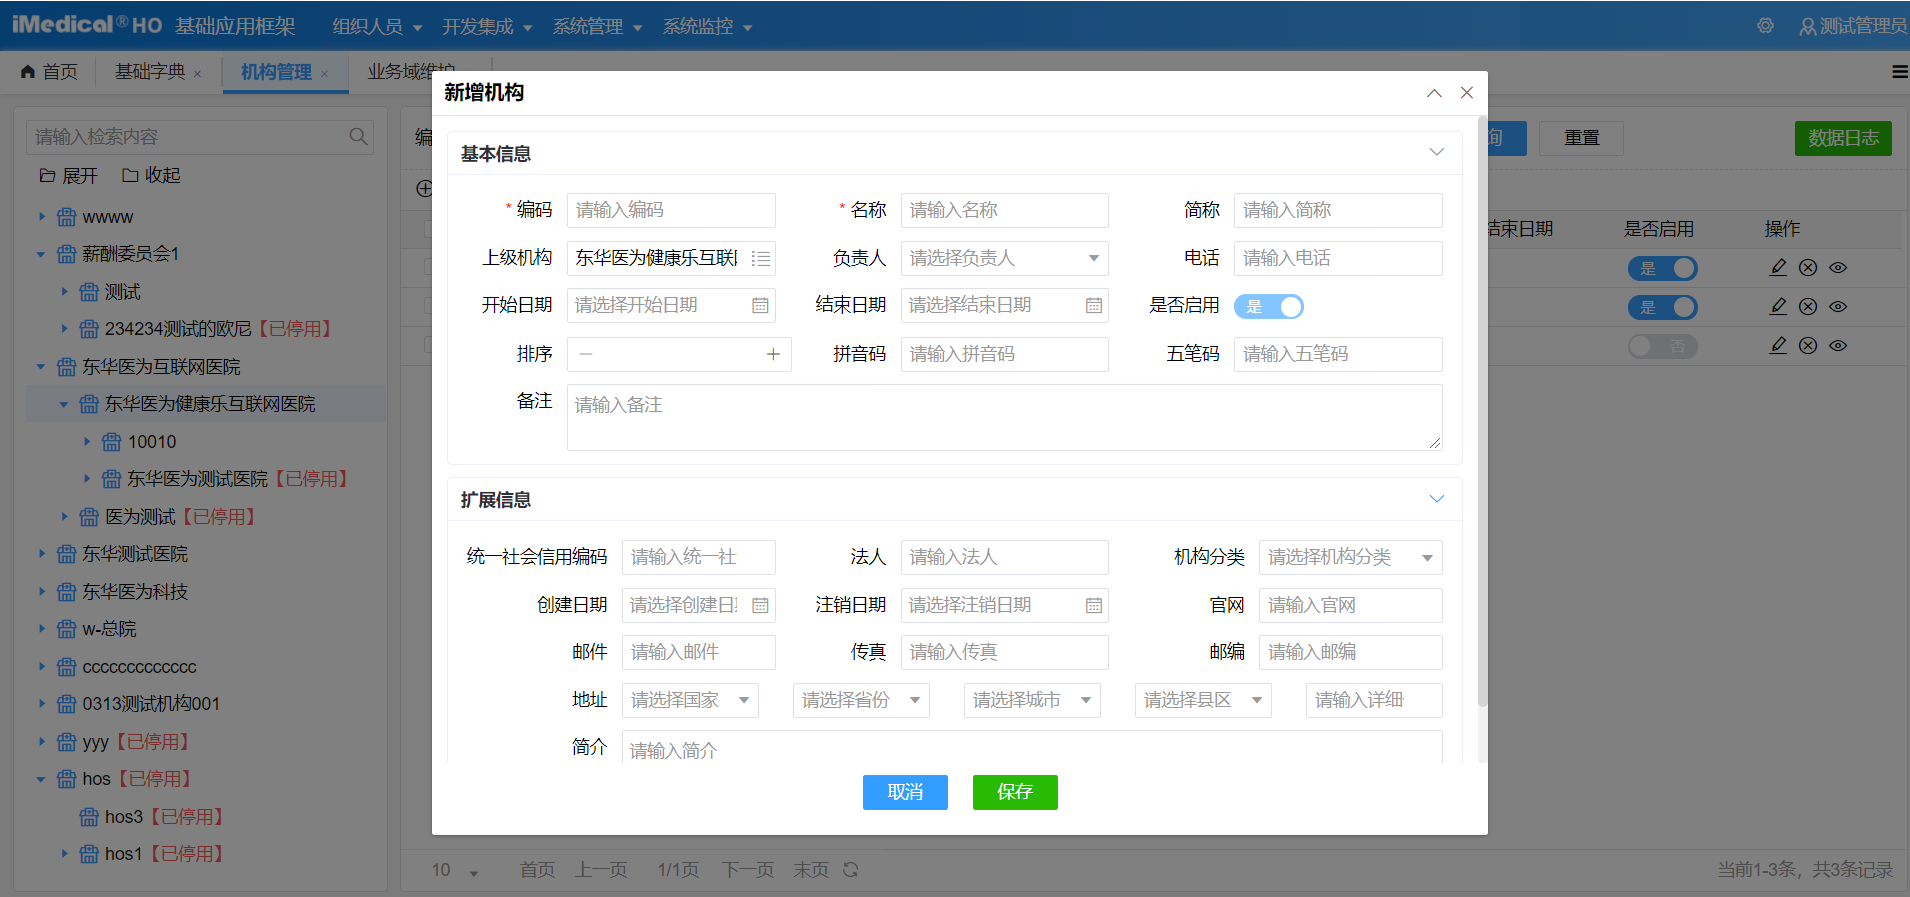Image resolution: width=1910 pixels, height=897 pixels.
Task: Toggle 是否启用 switch in first table row
Action: click(1662, 268)
